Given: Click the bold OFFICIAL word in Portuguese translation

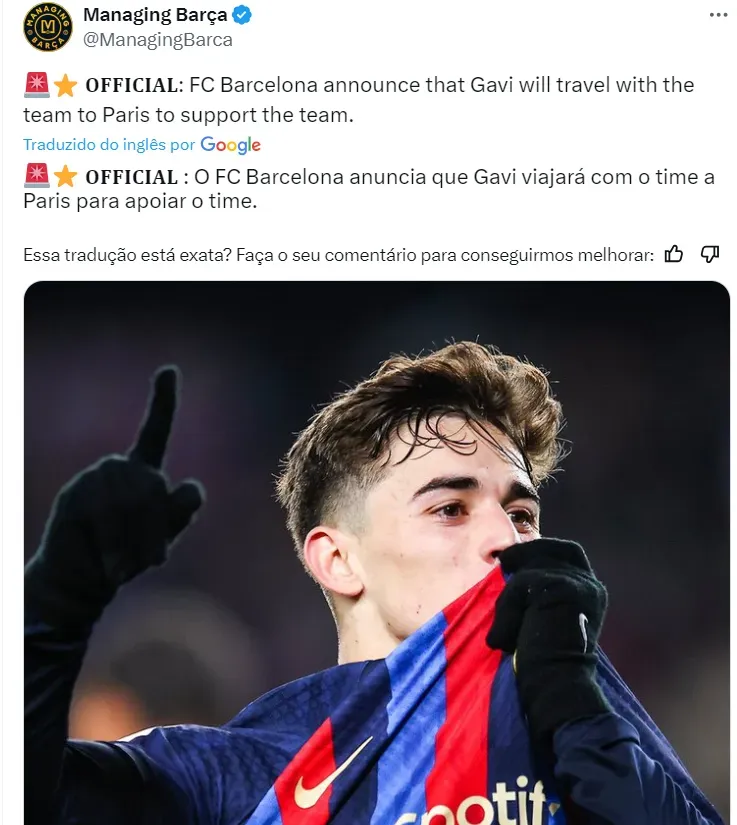Looking at the screenshot, I should [x=131, y=178].
